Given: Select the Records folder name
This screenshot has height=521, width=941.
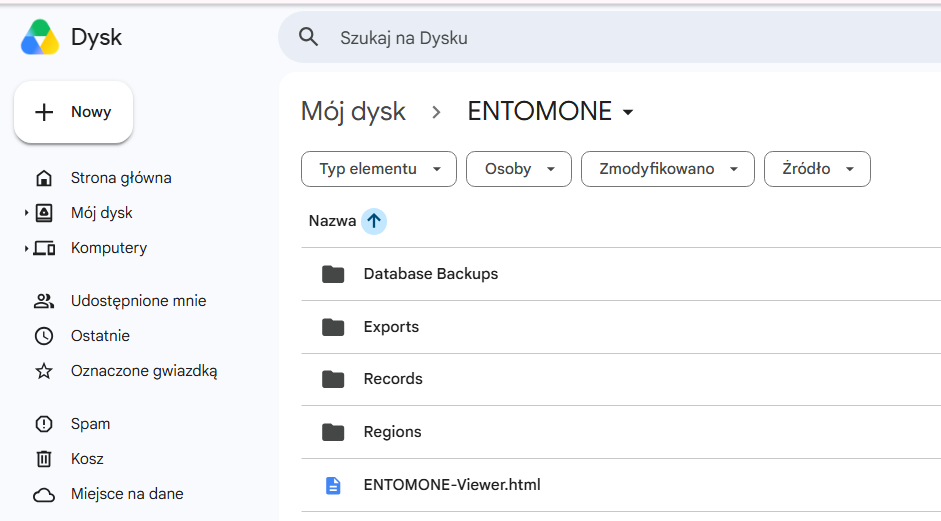Looking at the screenshot, I should pyautogui.click(x=392, y=379).
